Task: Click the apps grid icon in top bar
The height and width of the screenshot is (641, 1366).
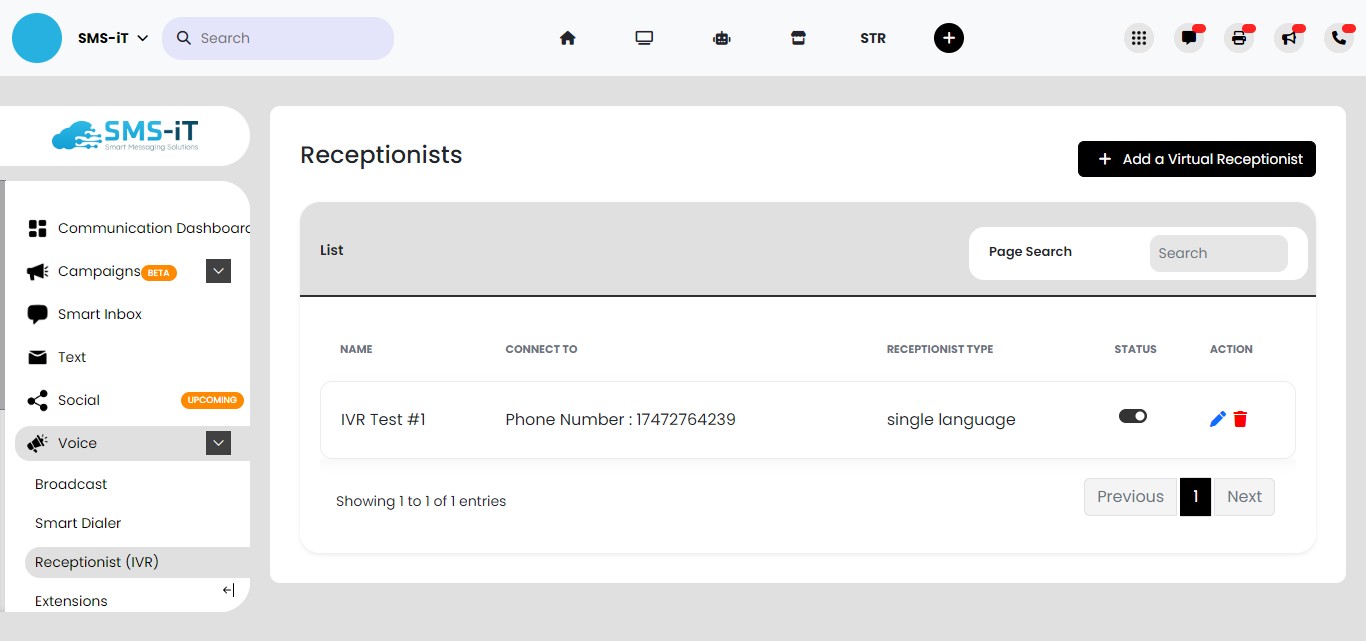Action: click(1139, 37)
